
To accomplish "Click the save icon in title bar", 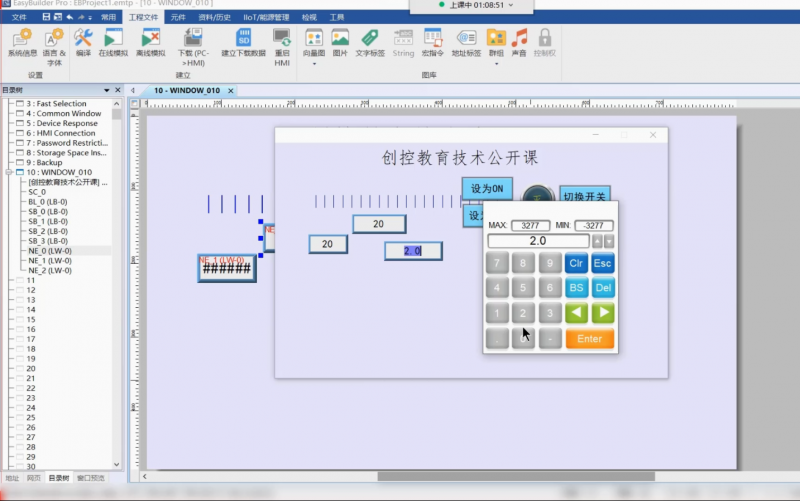I will tap(46, 17).
